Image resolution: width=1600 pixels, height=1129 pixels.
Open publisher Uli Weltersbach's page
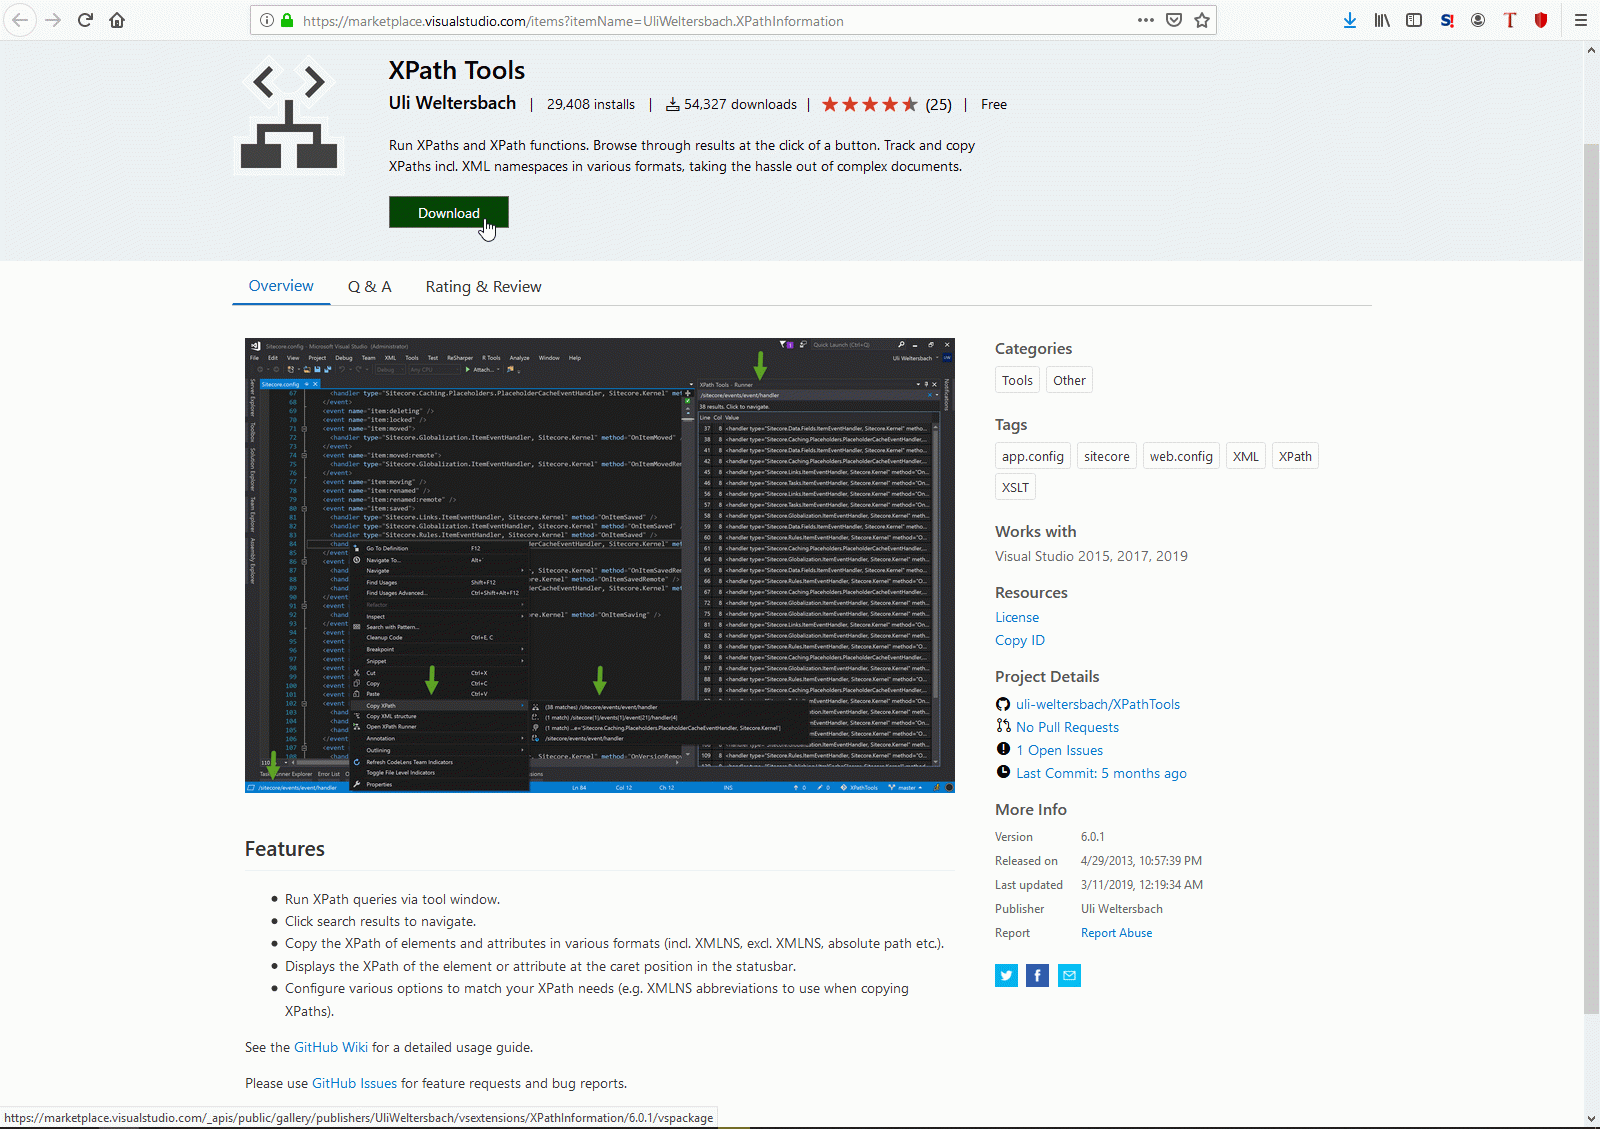(x=452, y=103)
